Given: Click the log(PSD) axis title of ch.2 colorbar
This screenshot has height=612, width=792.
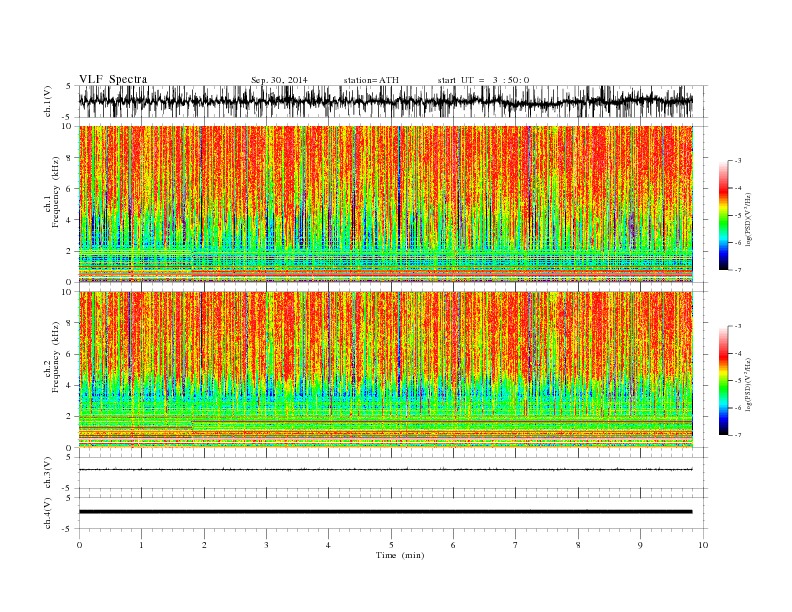Looking at the screenshot, I should click(749, 385).
